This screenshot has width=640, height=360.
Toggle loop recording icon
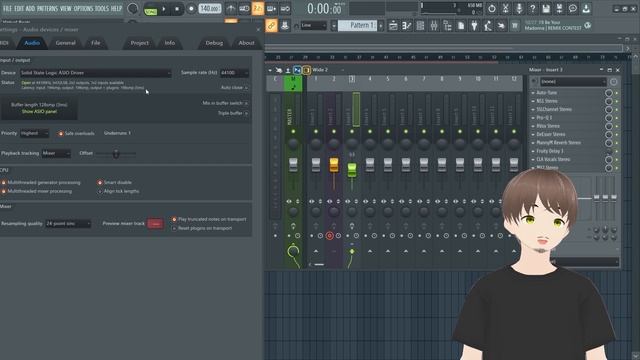285,9
